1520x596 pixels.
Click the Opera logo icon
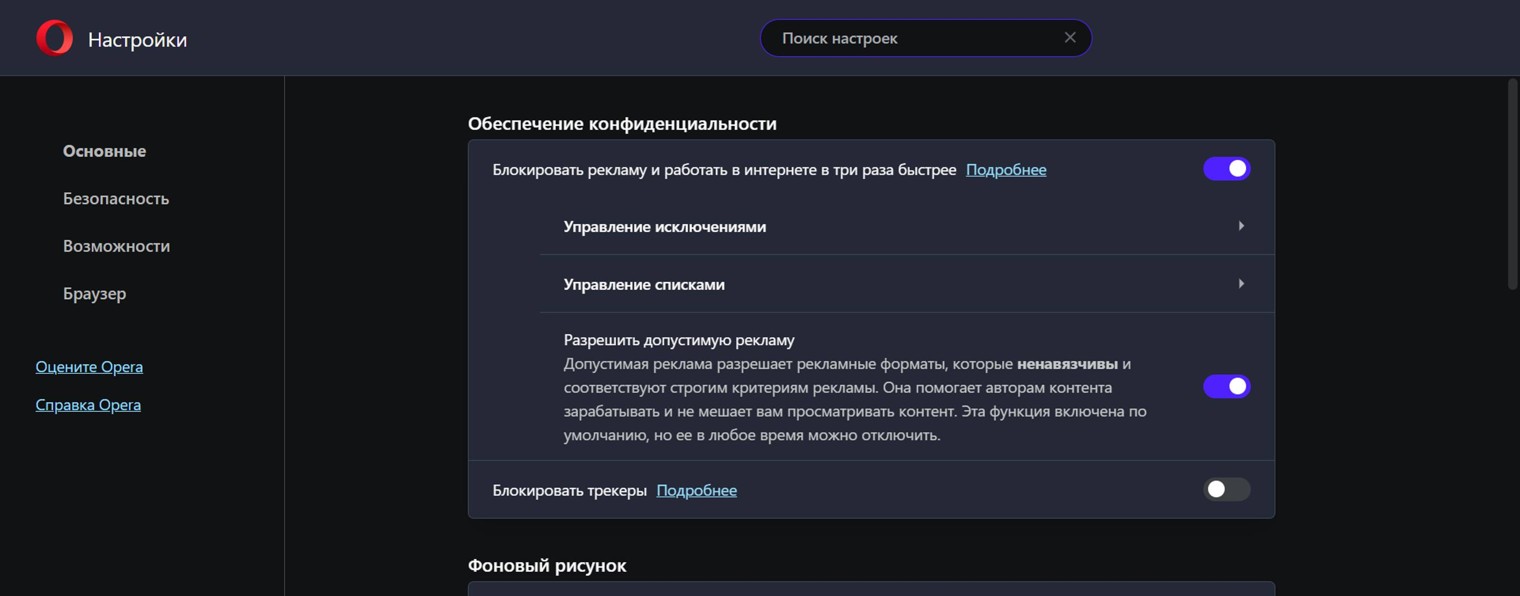pyautogui.click(x=54, y=39)
